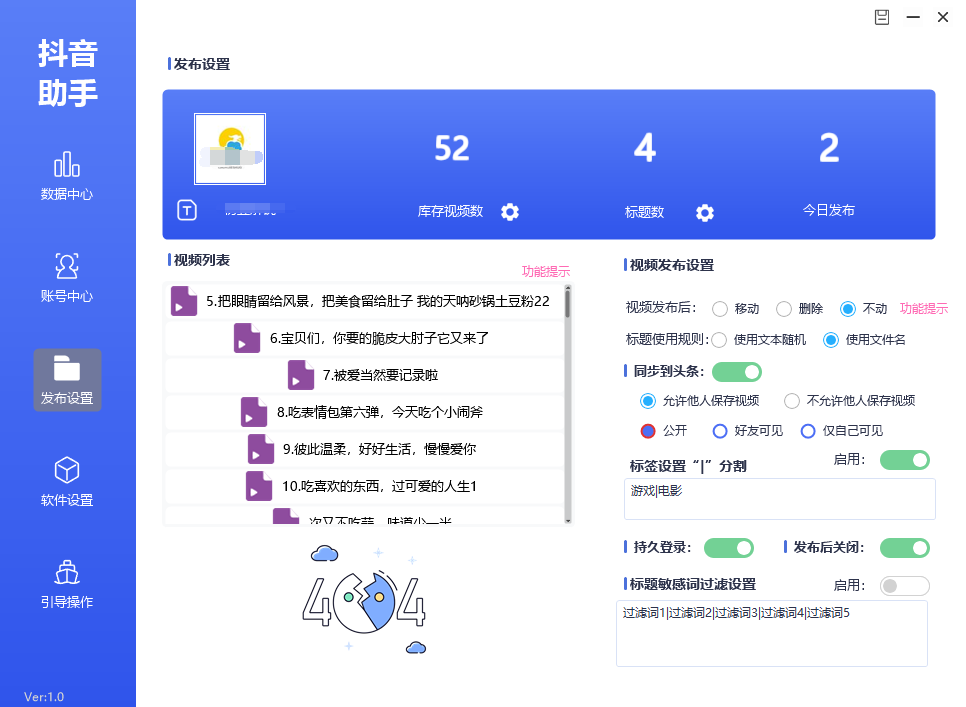Open the 软件设置 cube icon
This screenshot has width=966, height=707.
point(67,471)
